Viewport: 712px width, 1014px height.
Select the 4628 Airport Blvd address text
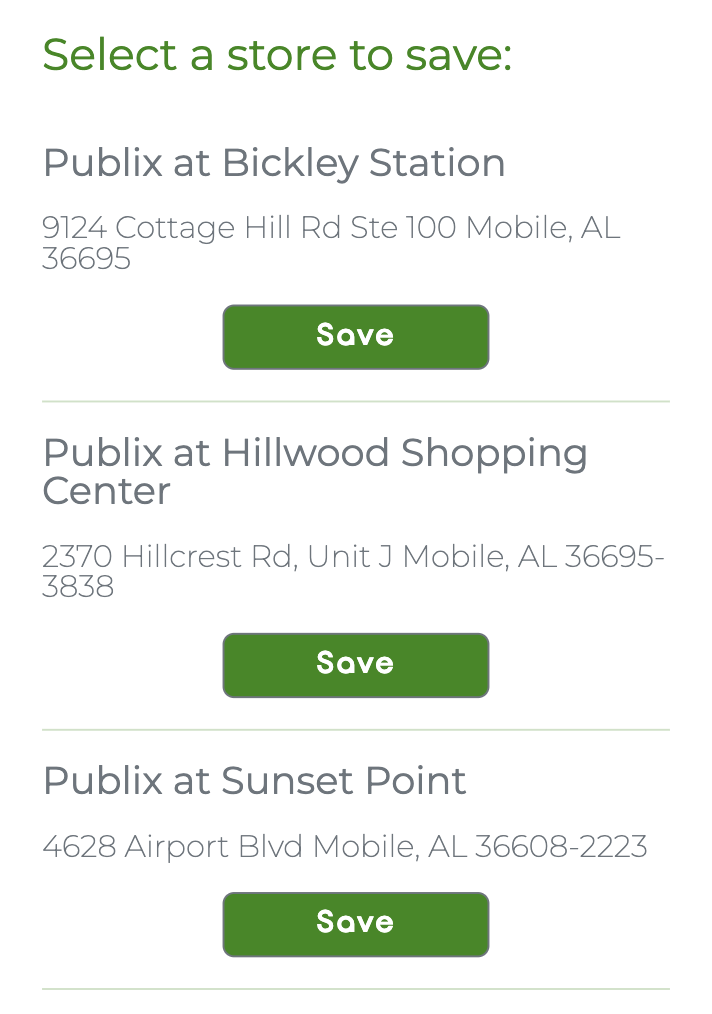tap(344, 847)
